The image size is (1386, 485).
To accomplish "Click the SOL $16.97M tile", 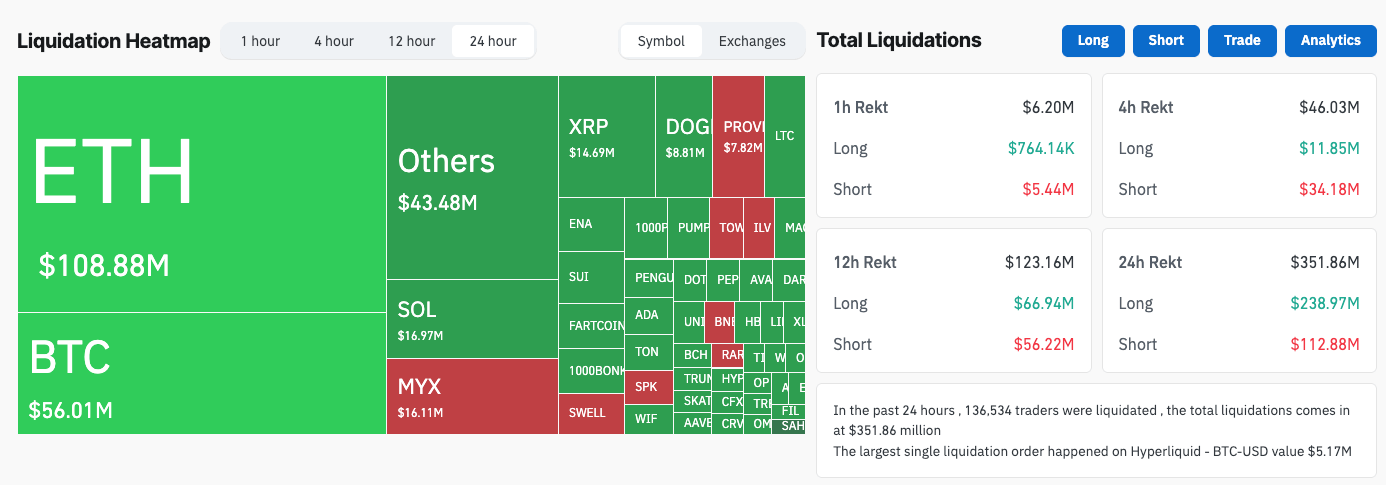I will pos(472,319).
